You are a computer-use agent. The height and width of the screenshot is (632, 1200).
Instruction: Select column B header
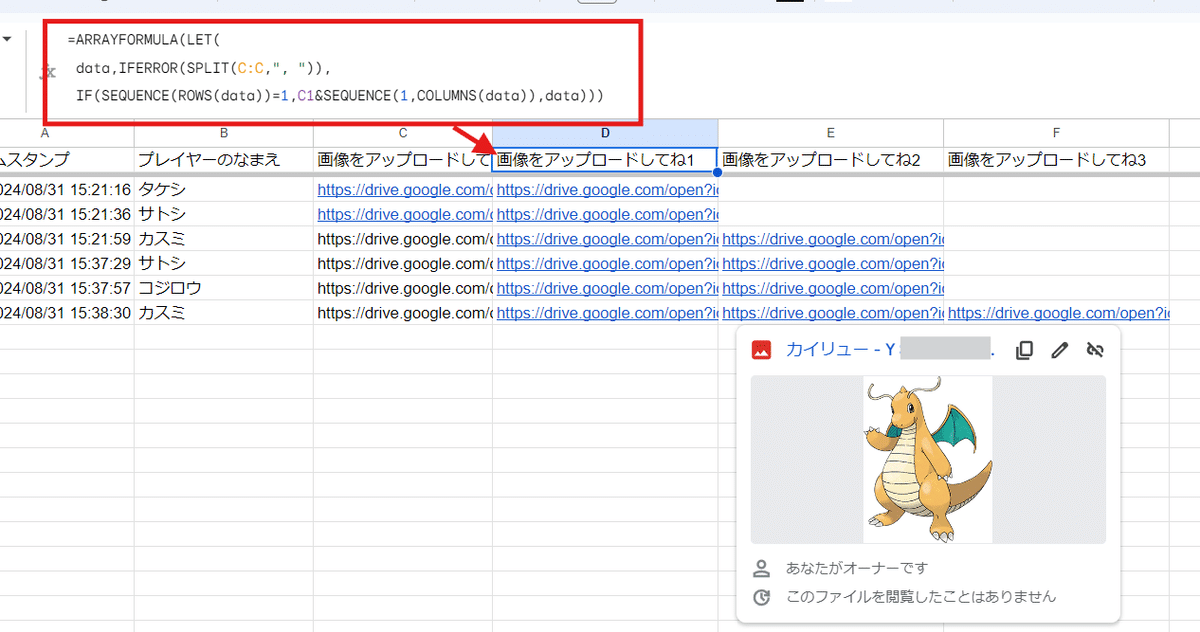point(224,132)
